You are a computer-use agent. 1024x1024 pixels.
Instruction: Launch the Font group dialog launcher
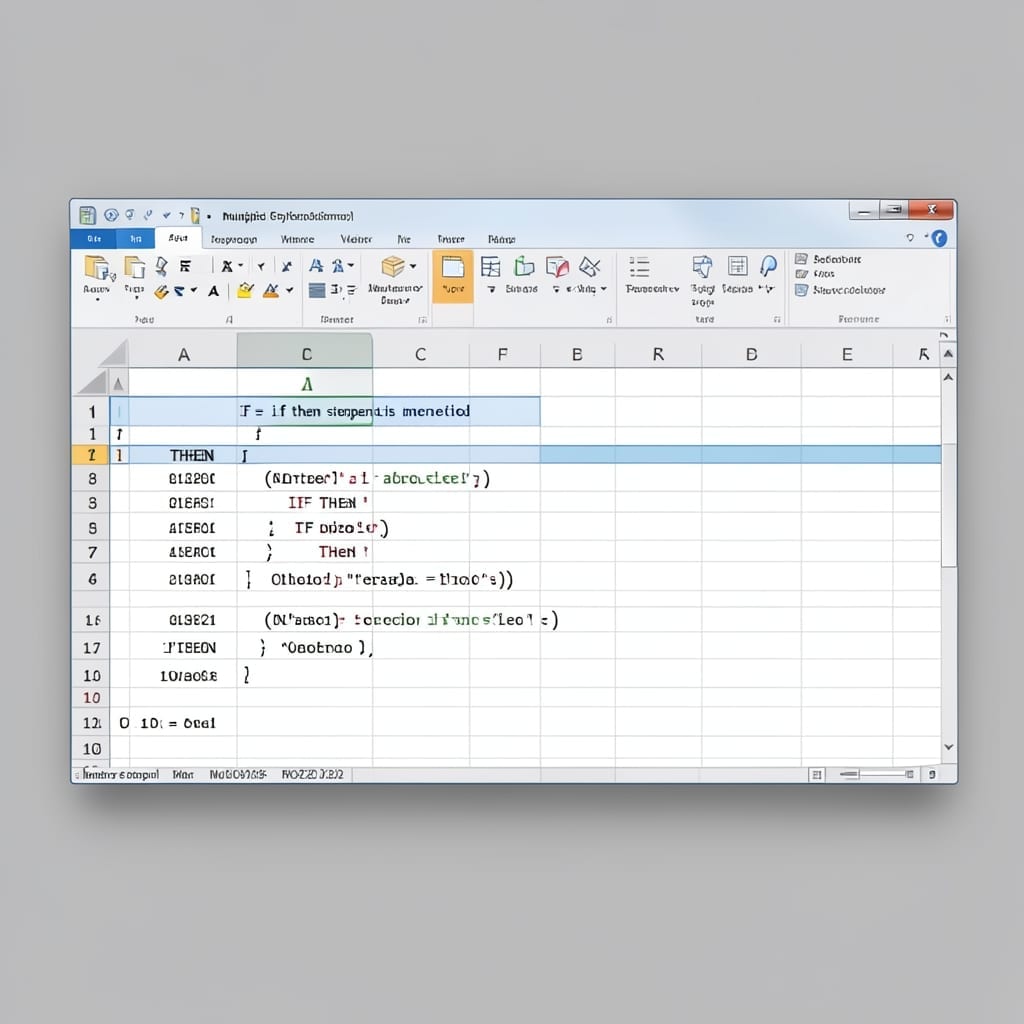click(229, 319)
